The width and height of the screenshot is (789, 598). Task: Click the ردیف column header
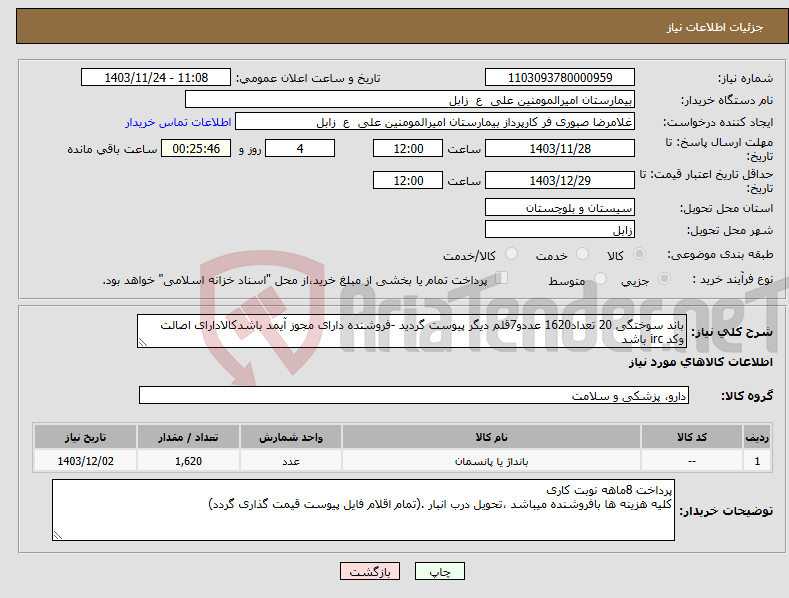(x=757, y=437)
